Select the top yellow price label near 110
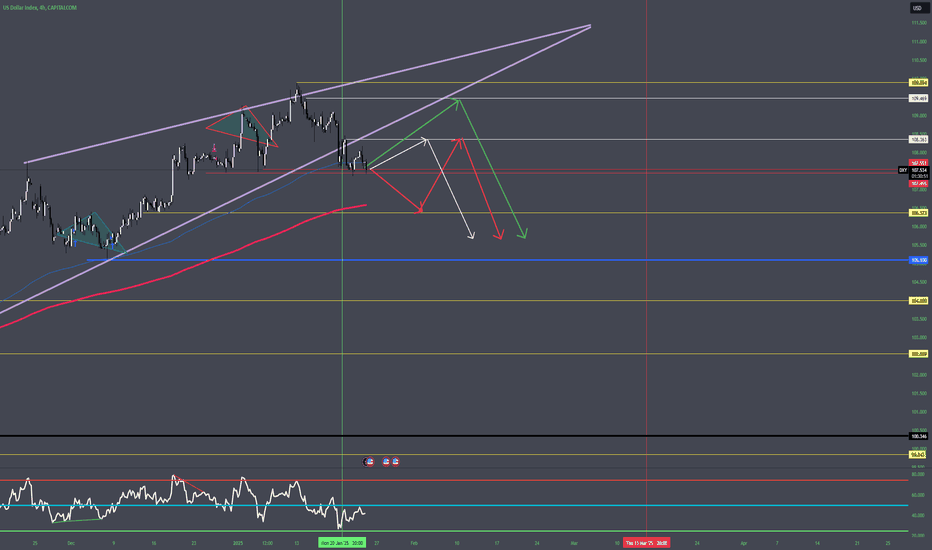 tap(919, 83)
